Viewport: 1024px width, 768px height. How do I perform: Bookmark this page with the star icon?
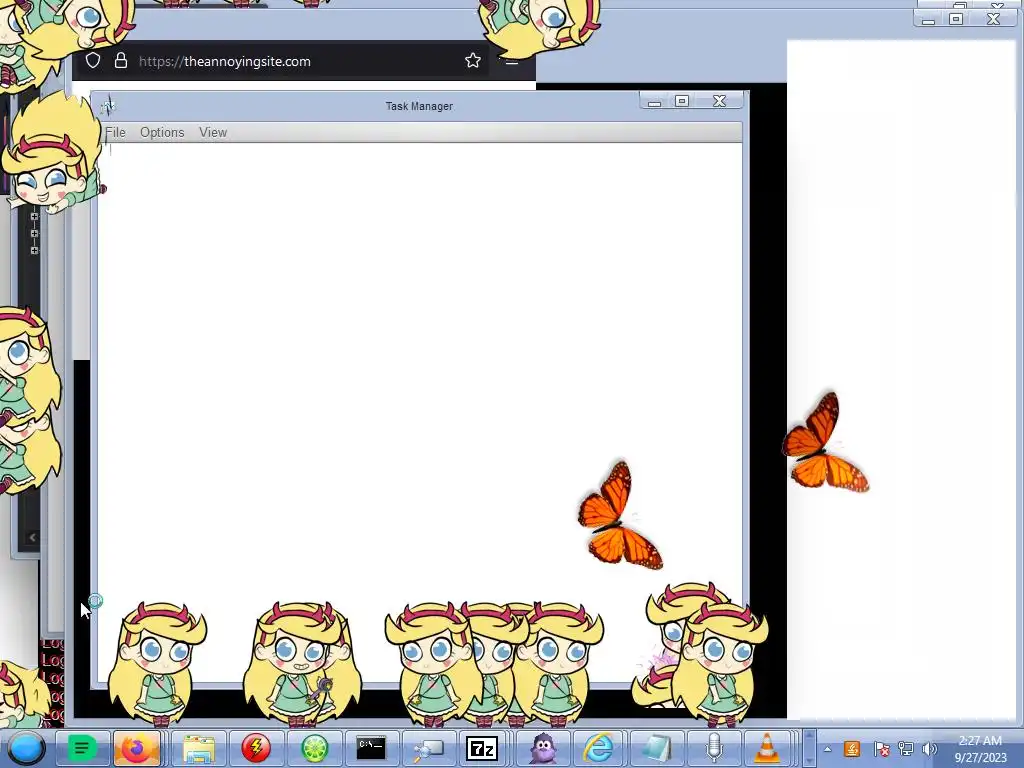[x=473, y=61]
